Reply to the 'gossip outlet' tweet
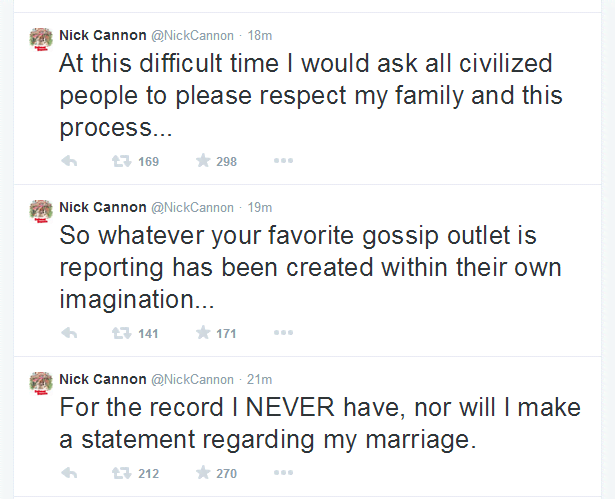Screen dimensions: 615x499 click(x=70, y=333)
